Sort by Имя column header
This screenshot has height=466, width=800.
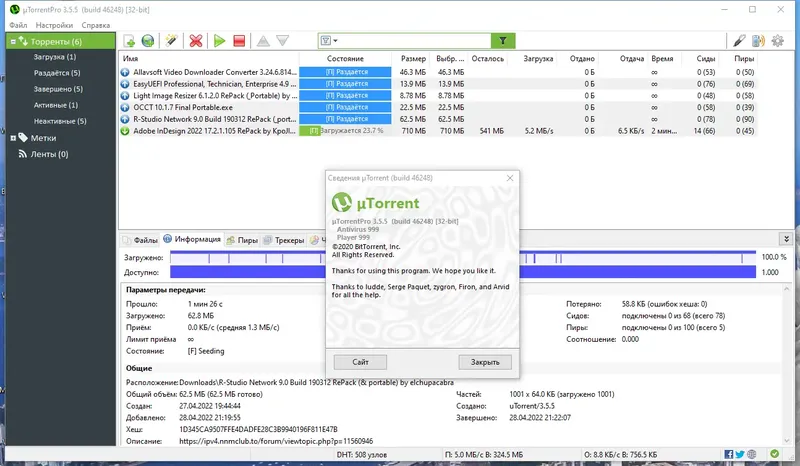(209, 59)
